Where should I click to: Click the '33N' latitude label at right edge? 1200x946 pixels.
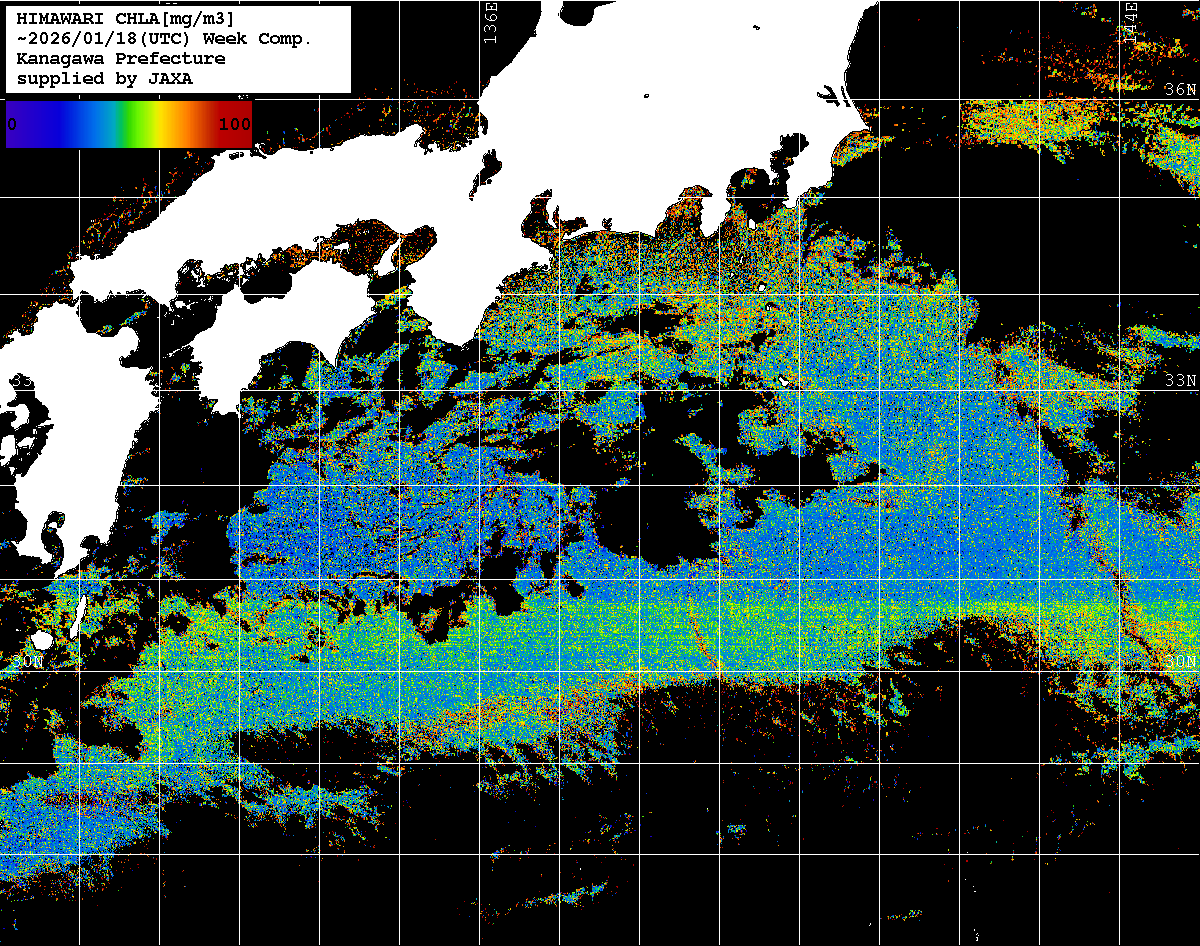tap(1181, 380)
